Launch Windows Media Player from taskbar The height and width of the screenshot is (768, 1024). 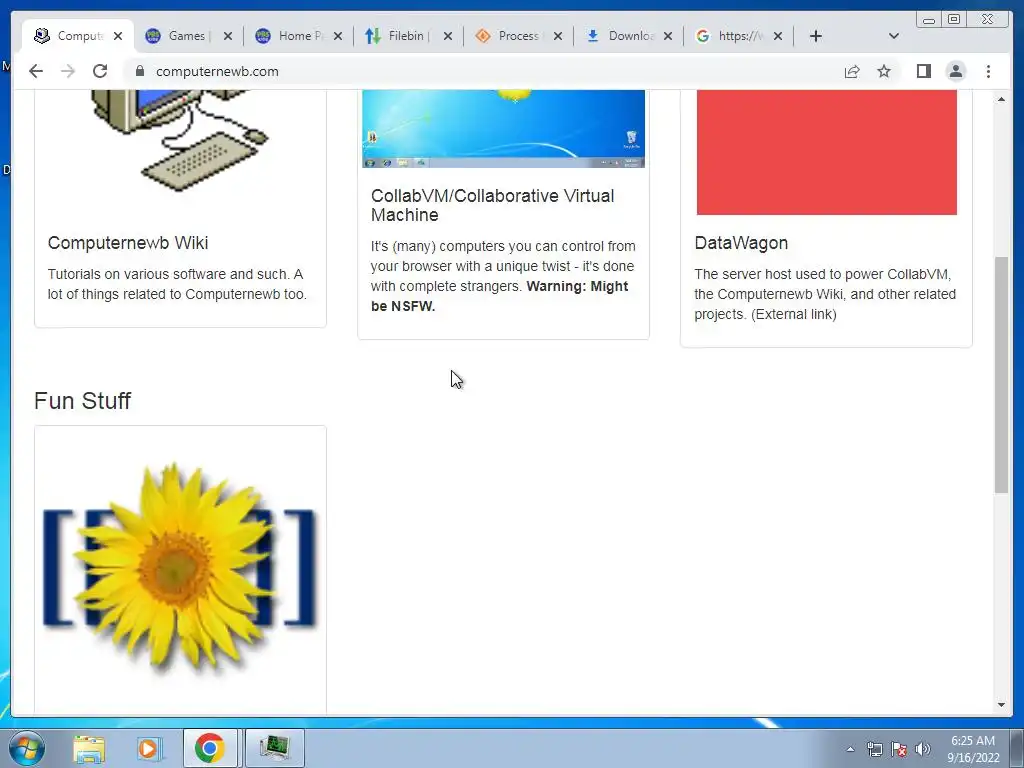(x=149, y=748)
